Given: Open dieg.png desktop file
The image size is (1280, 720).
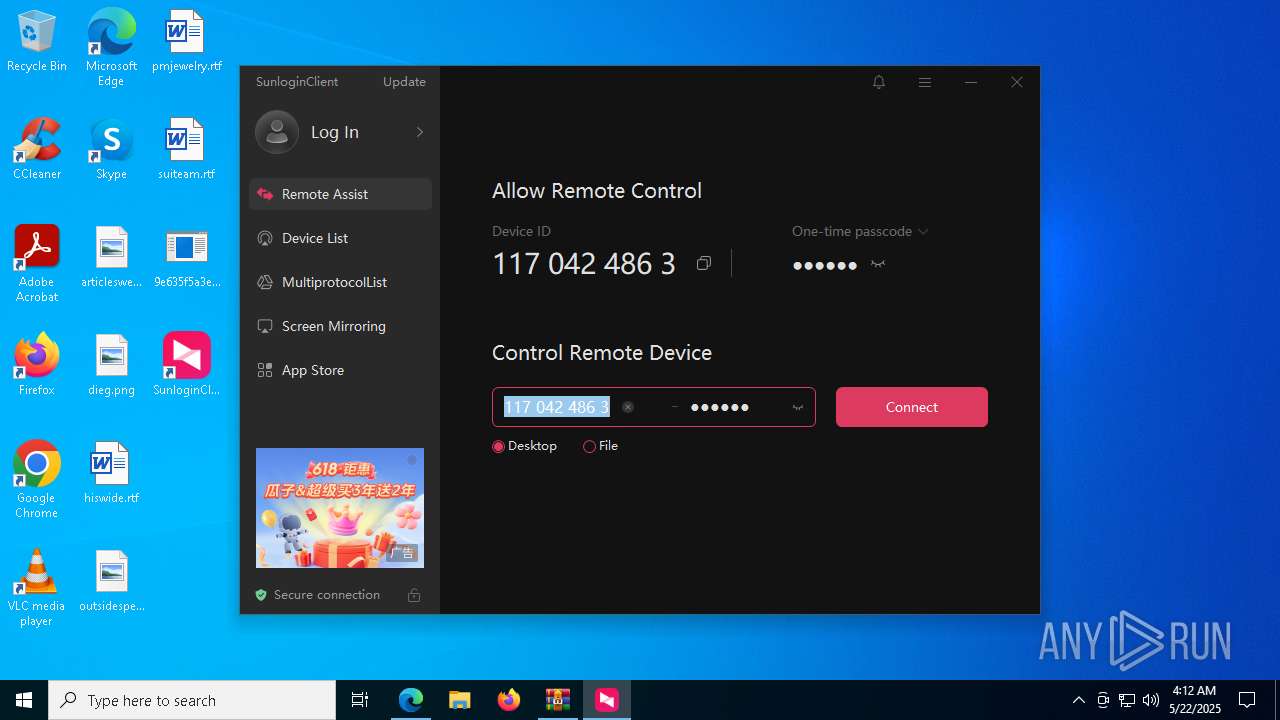Looking at the screenshot, I should click(x=111, y=365).
